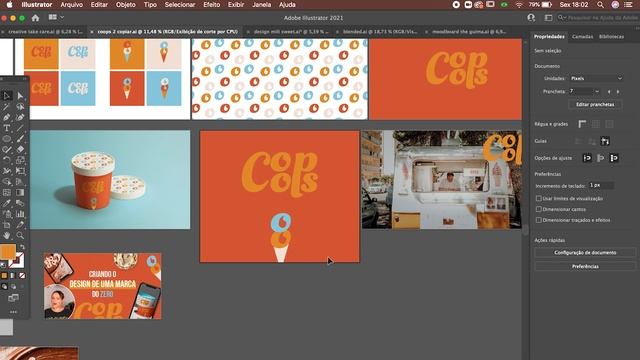Select the Artboard tool
This screenshot has height=360, width=640.
coord(7,224)
